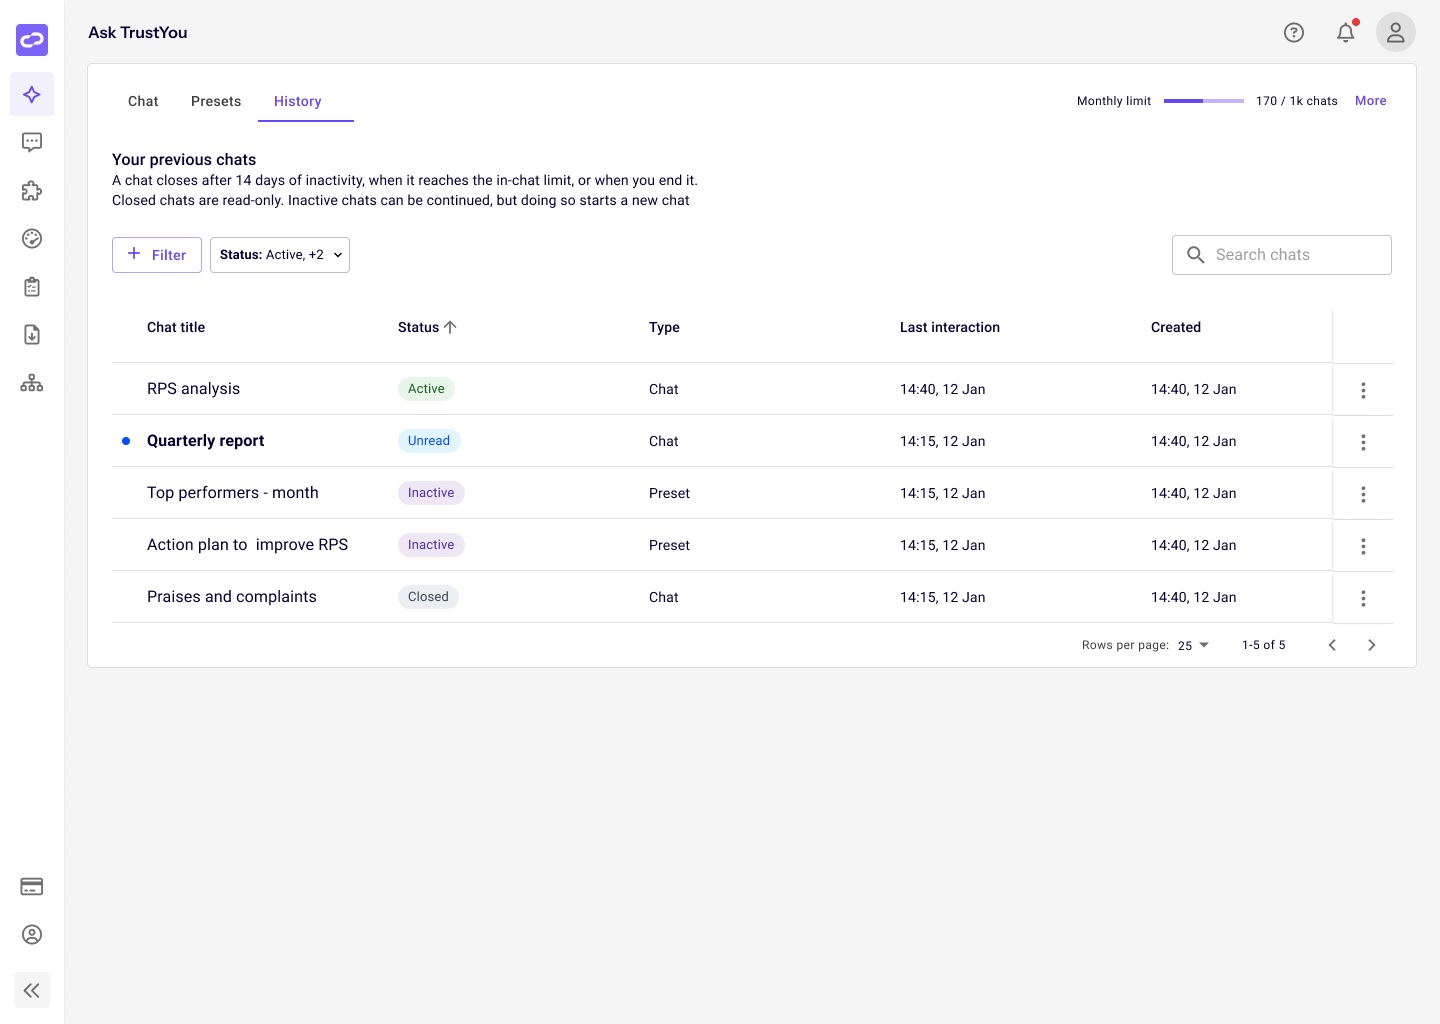
Task: Open actions menu for Praises and complaints row
Action: point(1363,598)
